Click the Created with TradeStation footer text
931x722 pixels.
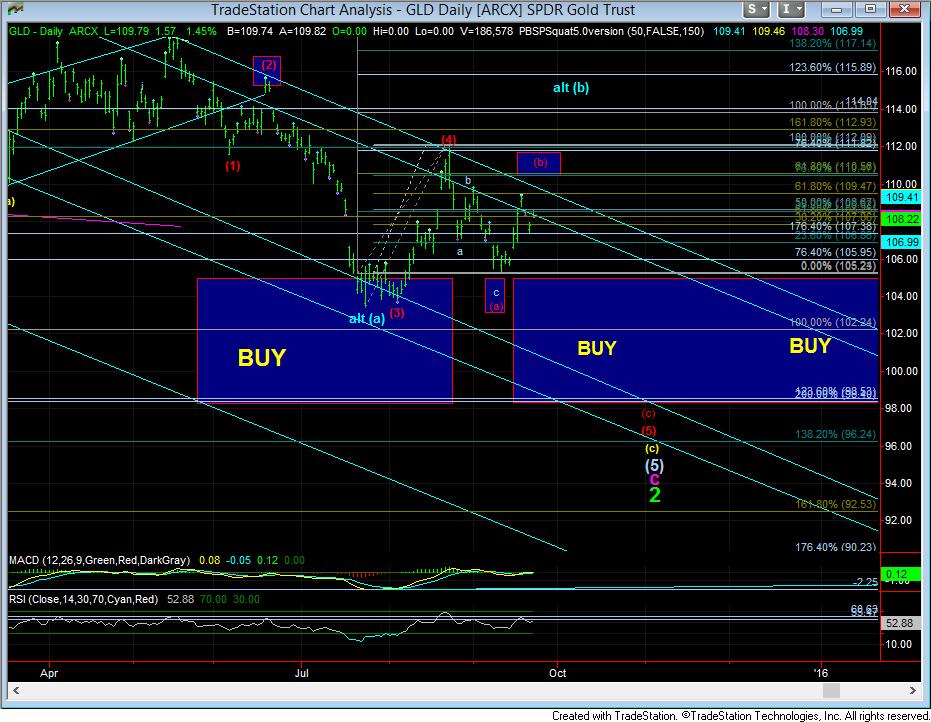point(740,715)
